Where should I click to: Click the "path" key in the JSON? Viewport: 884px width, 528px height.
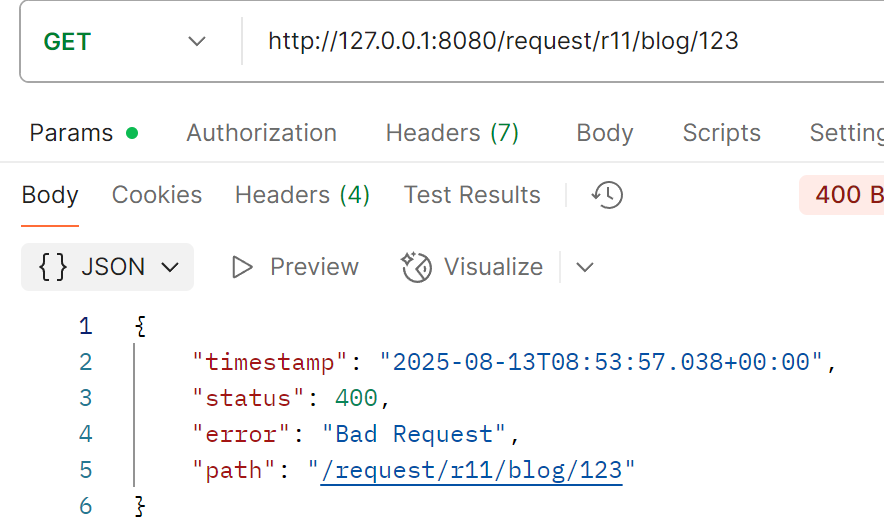click(x=233, y=470)
